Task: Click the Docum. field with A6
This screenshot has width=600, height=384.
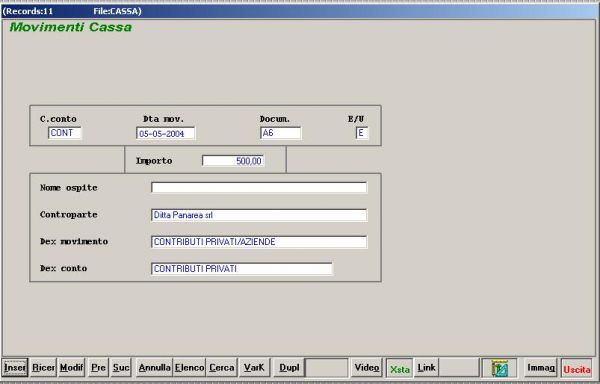Action: (x=280, y=133)
